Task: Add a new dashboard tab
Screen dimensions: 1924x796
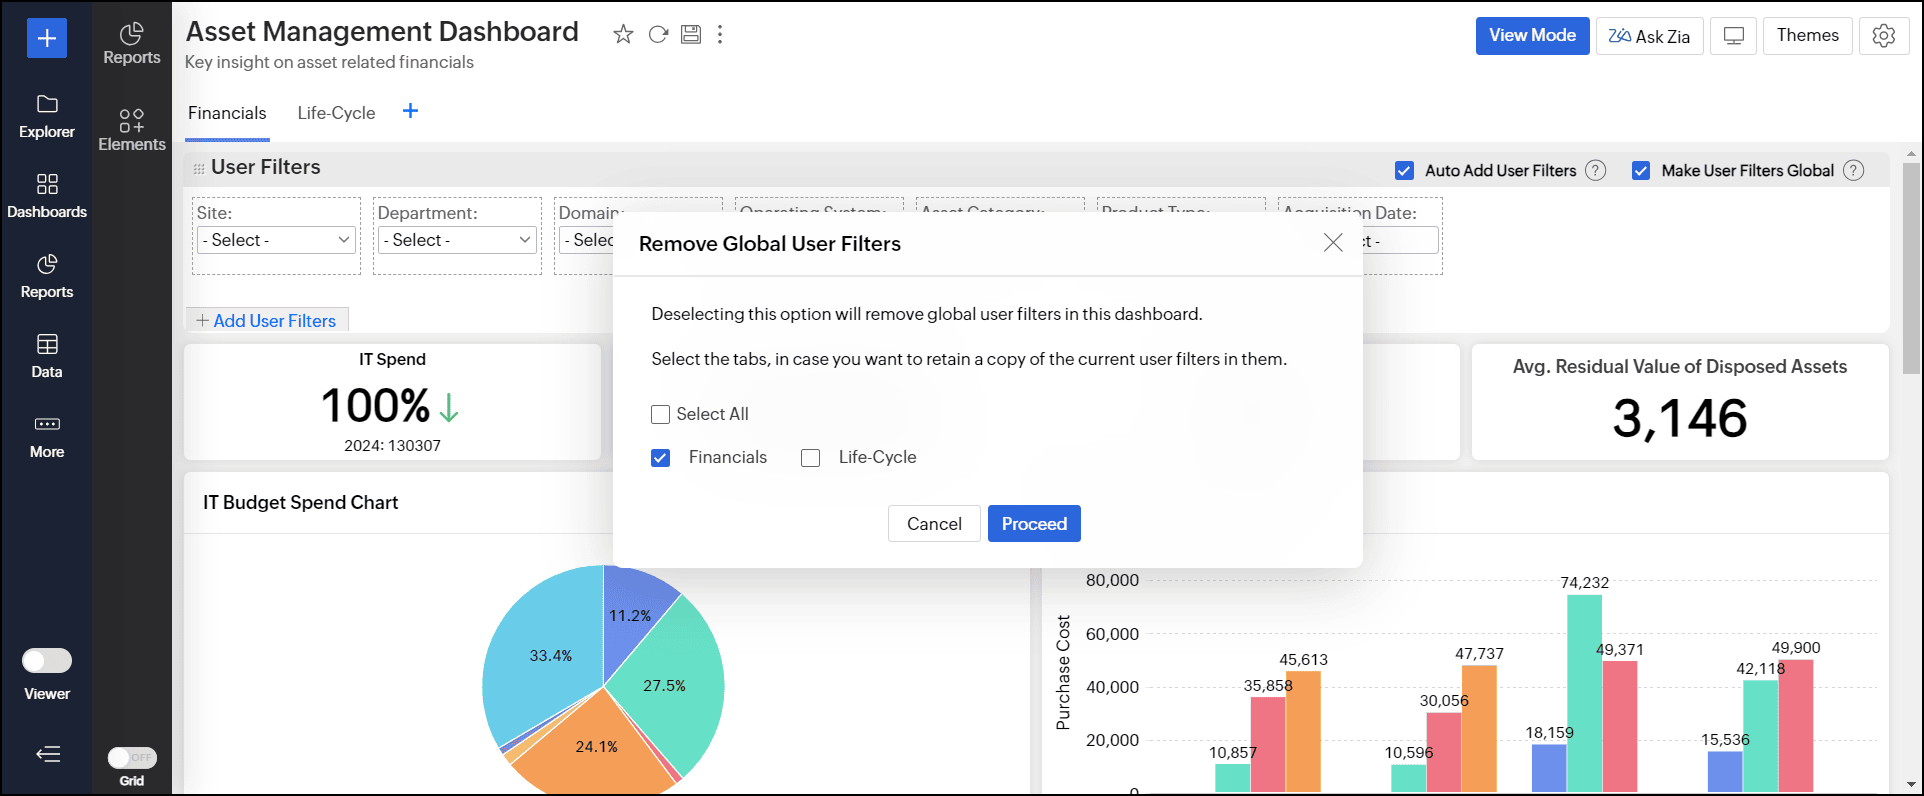Action: tap(410, 111)
